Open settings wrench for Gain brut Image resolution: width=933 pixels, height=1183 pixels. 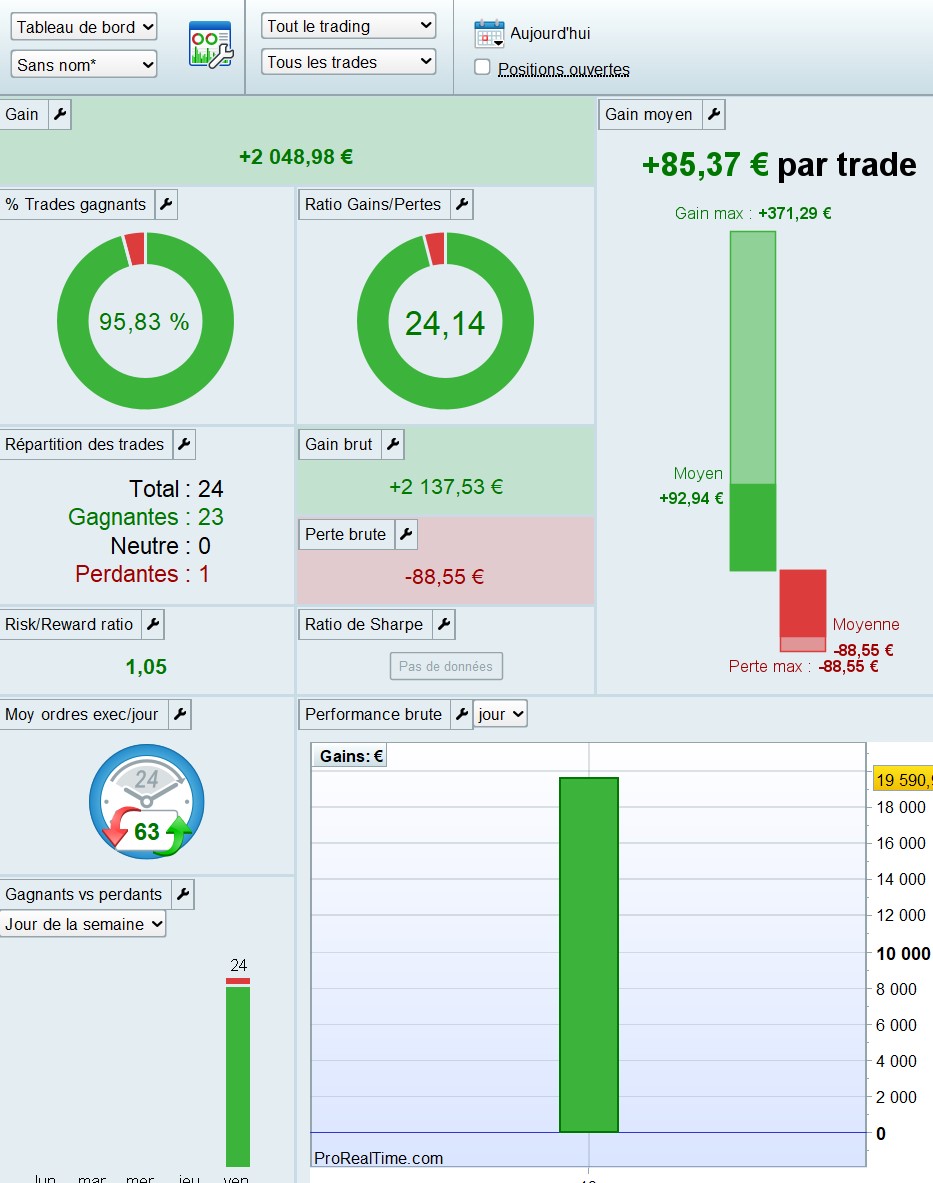(393, 444)
